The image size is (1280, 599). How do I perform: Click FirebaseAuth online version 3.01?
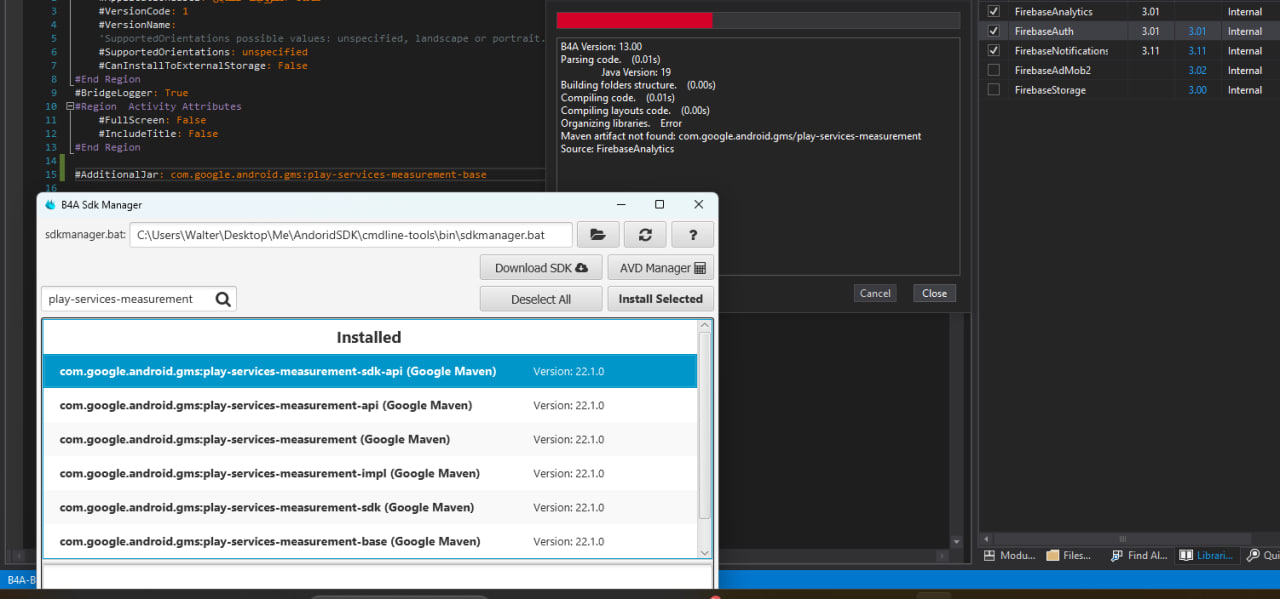pyautogui.click(x=1197, y=31)
